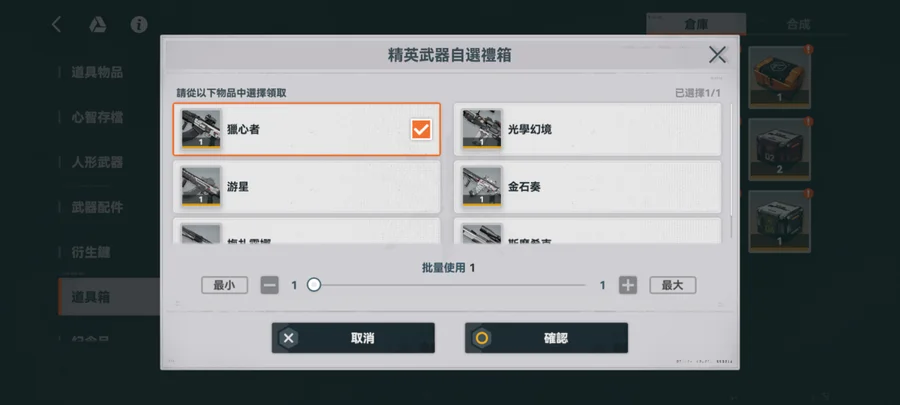Open the triangular home emblem icon
This screenshot has height=405, width=900.
pyautogui.click(x=97, y=25)
